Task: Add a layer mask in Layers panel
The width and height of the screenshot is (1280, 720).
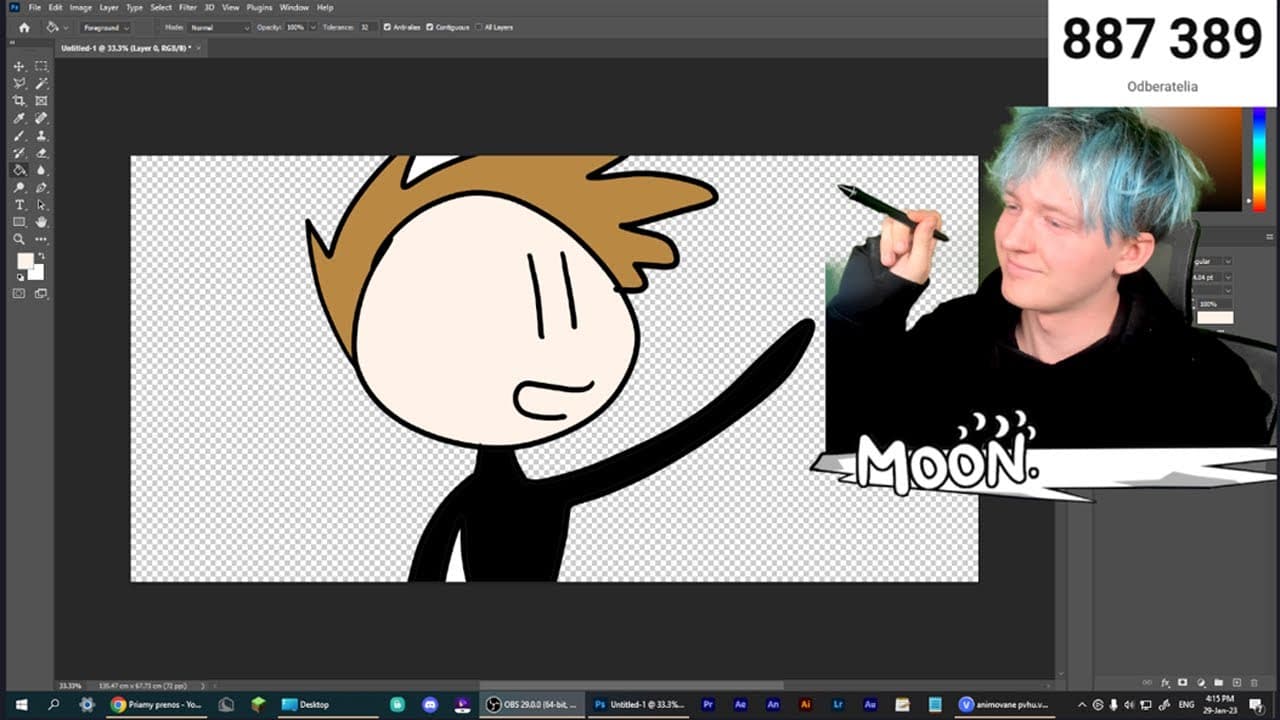Action: click(1183, 682)
